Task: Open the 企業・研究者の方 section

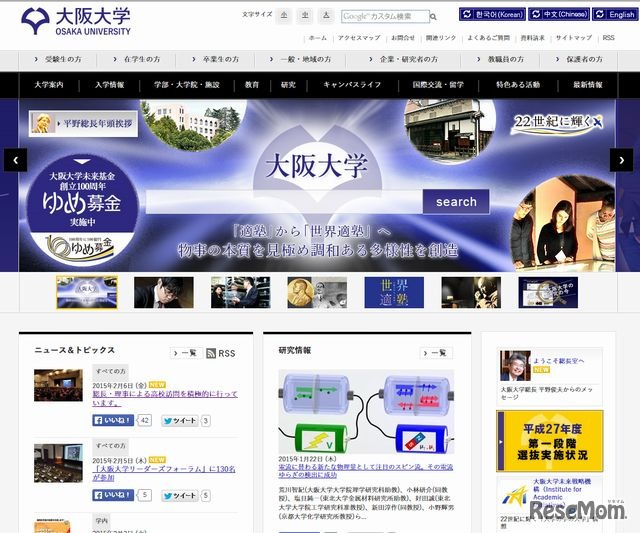Action: pyautogui.click(x=403, y=60)
